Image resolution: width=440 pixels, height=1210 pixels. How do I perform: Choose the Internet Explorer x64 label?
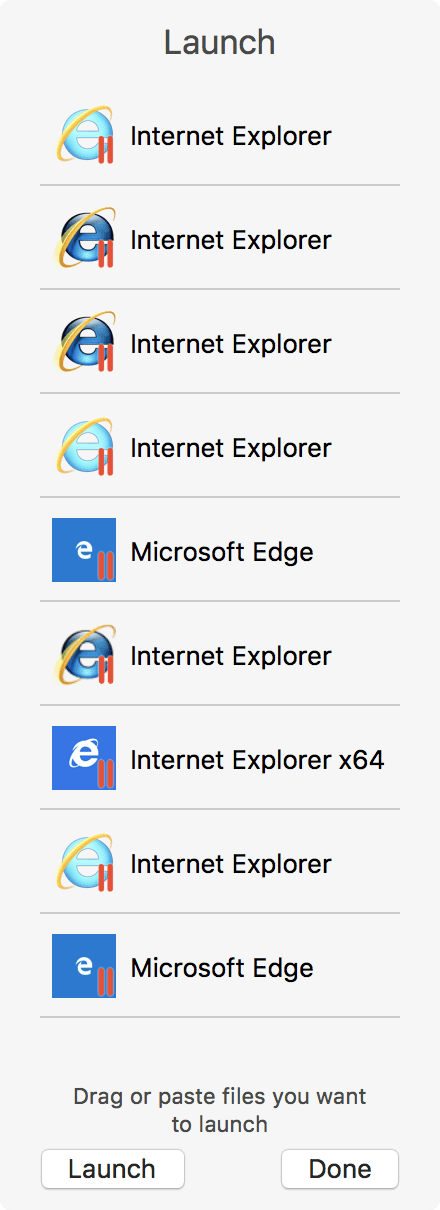tap(257, 760)
